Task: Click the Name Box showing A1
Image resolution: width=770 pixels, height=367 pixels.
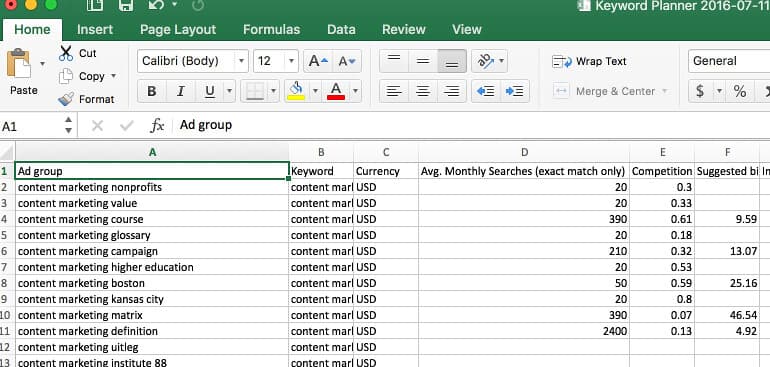Action: tap(31, 126)
